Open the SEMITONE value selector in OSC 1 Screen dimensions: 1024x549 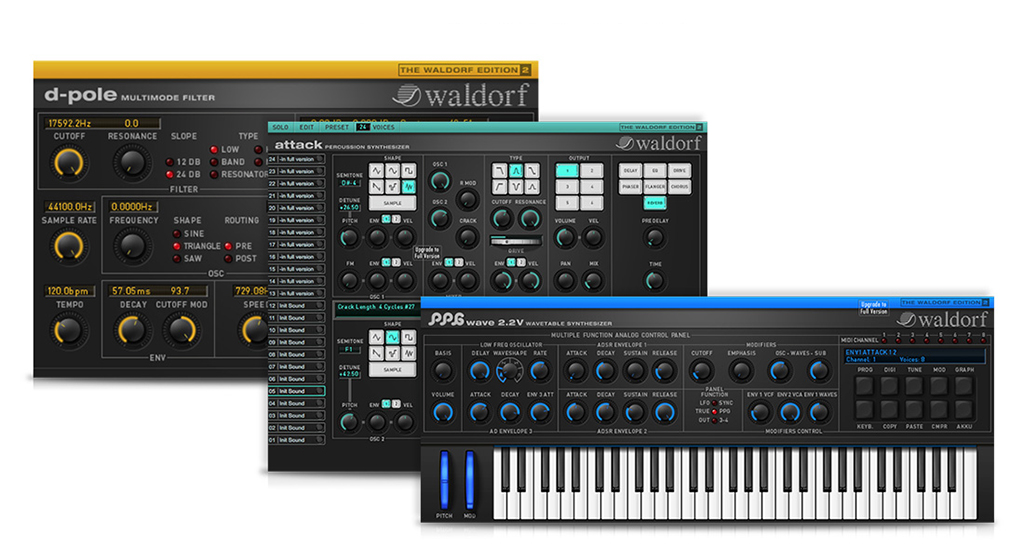pyautogui.click(x=349, y=183)
